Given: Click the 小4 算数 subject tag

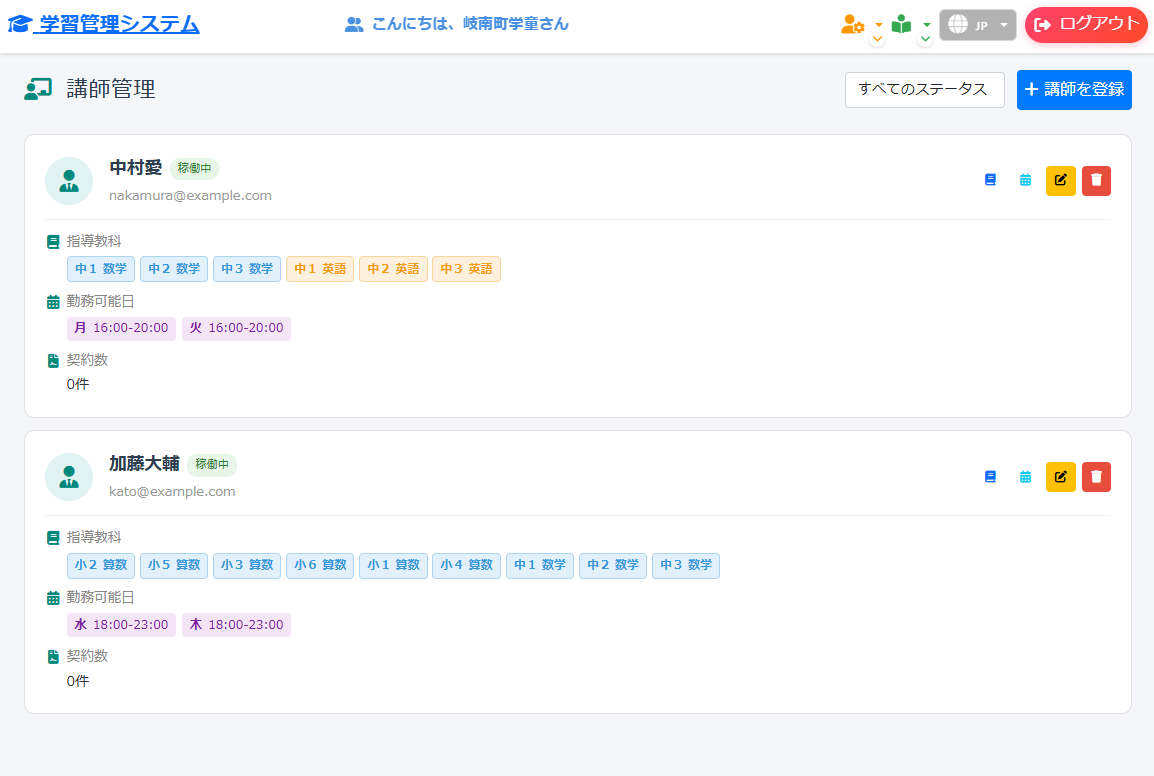Looking at the screenshot, I should [x=467, y=565].
